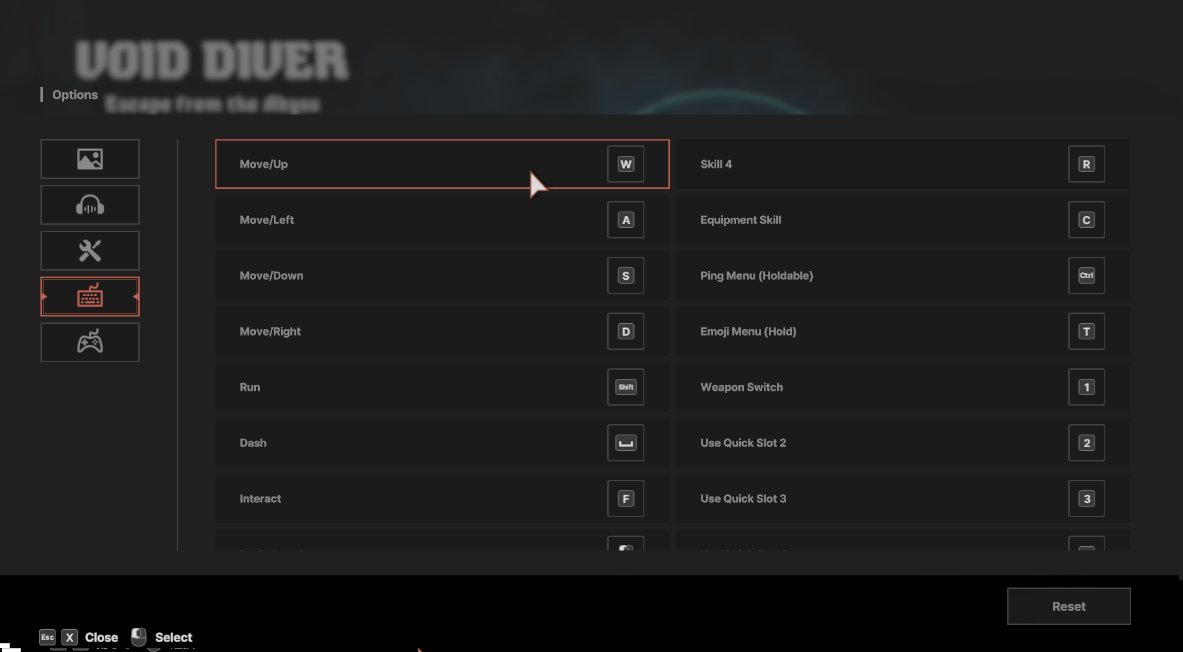Viewport: 1183px width, 652px height.
Task: Rebind the R key for Skill 4
Action: 1086,165
